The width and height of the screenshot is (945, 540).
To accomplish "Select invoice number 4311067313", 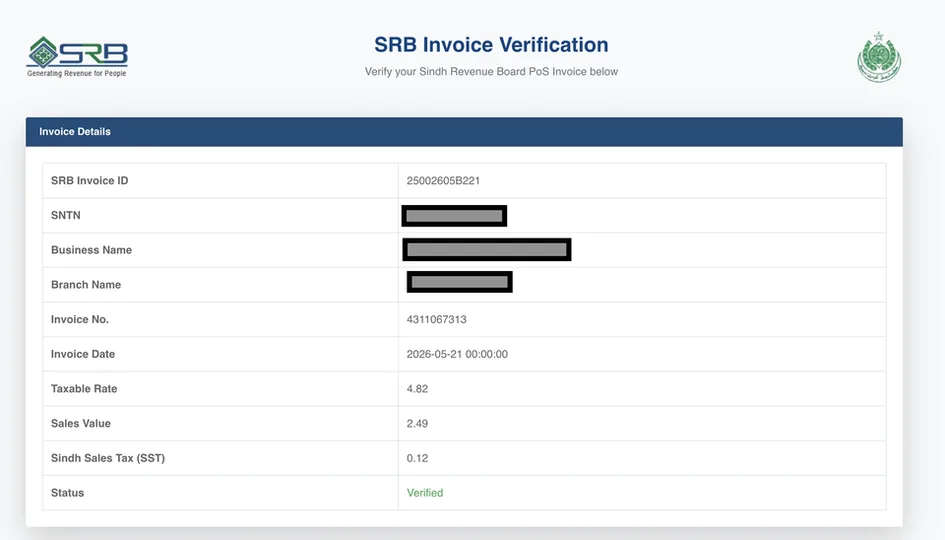I will coord(436,319).
